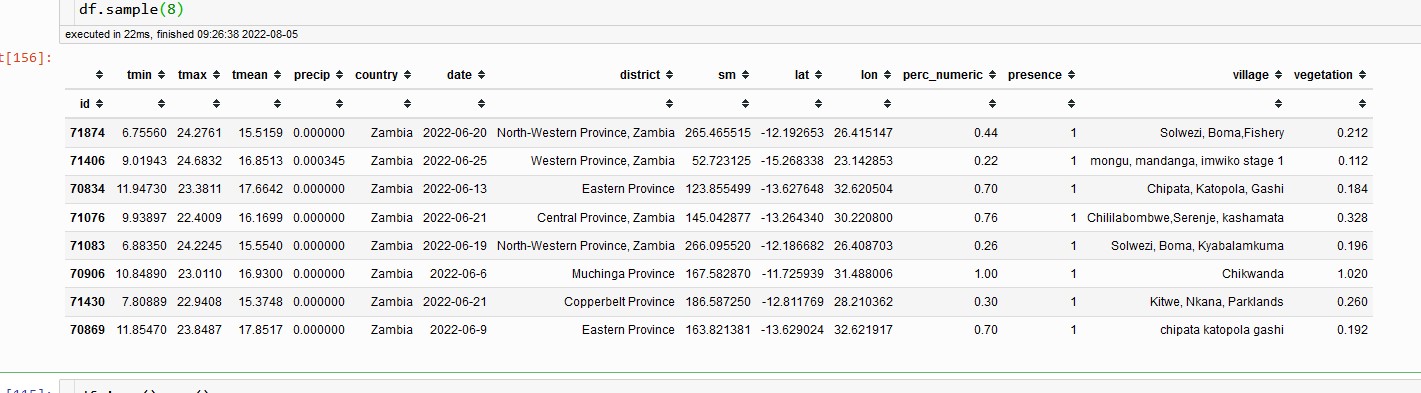
Task: Sort table by village column arrows
Action: 1278,75
